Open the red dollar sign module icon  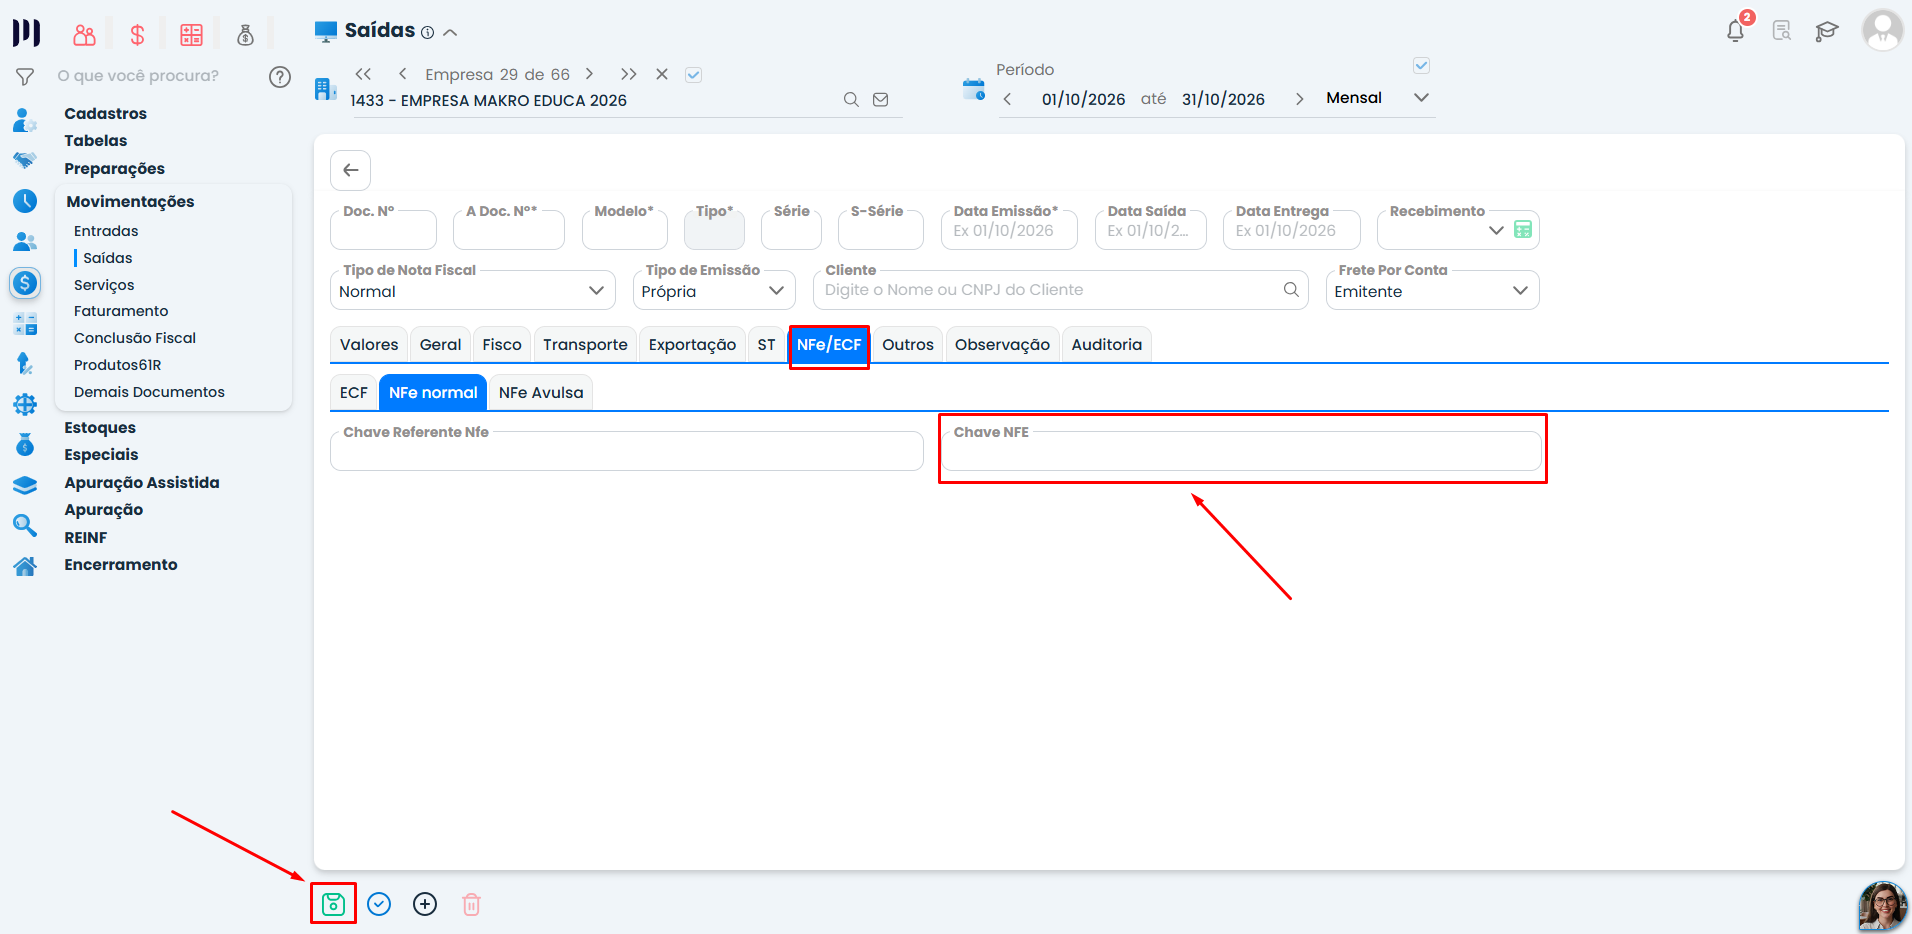[137, 35]
